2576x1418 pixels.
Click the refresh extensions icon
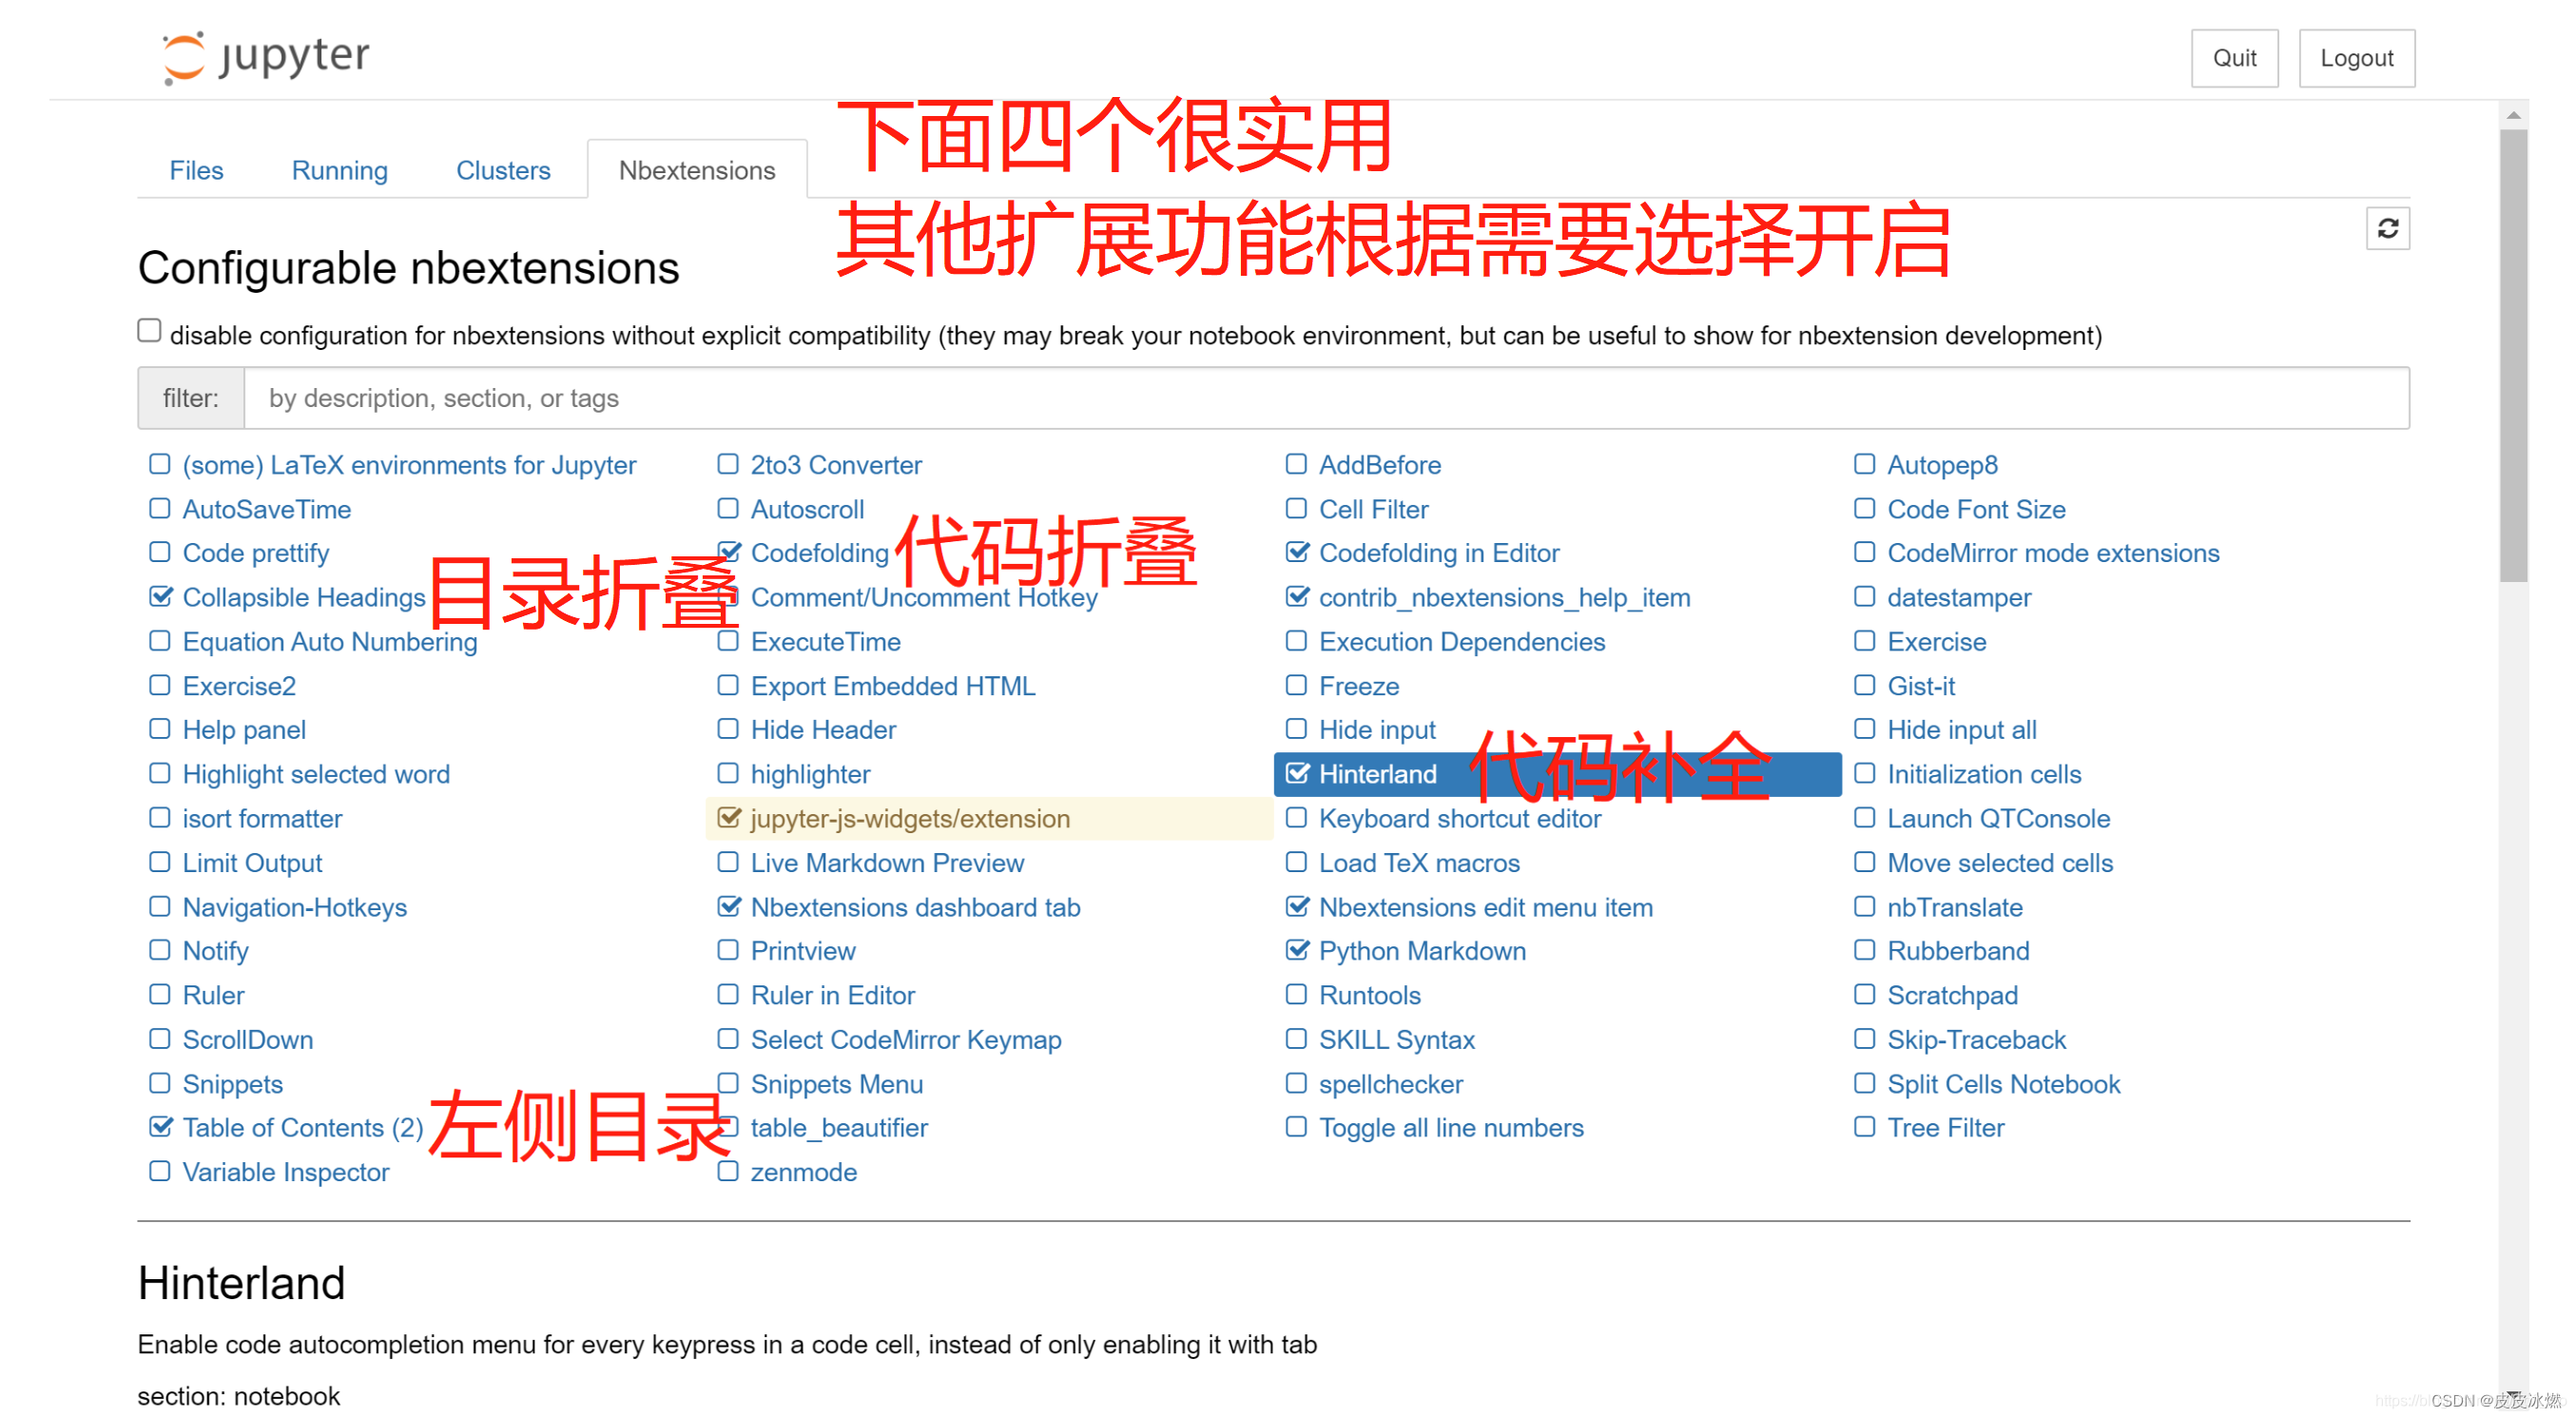(2388, 229)
